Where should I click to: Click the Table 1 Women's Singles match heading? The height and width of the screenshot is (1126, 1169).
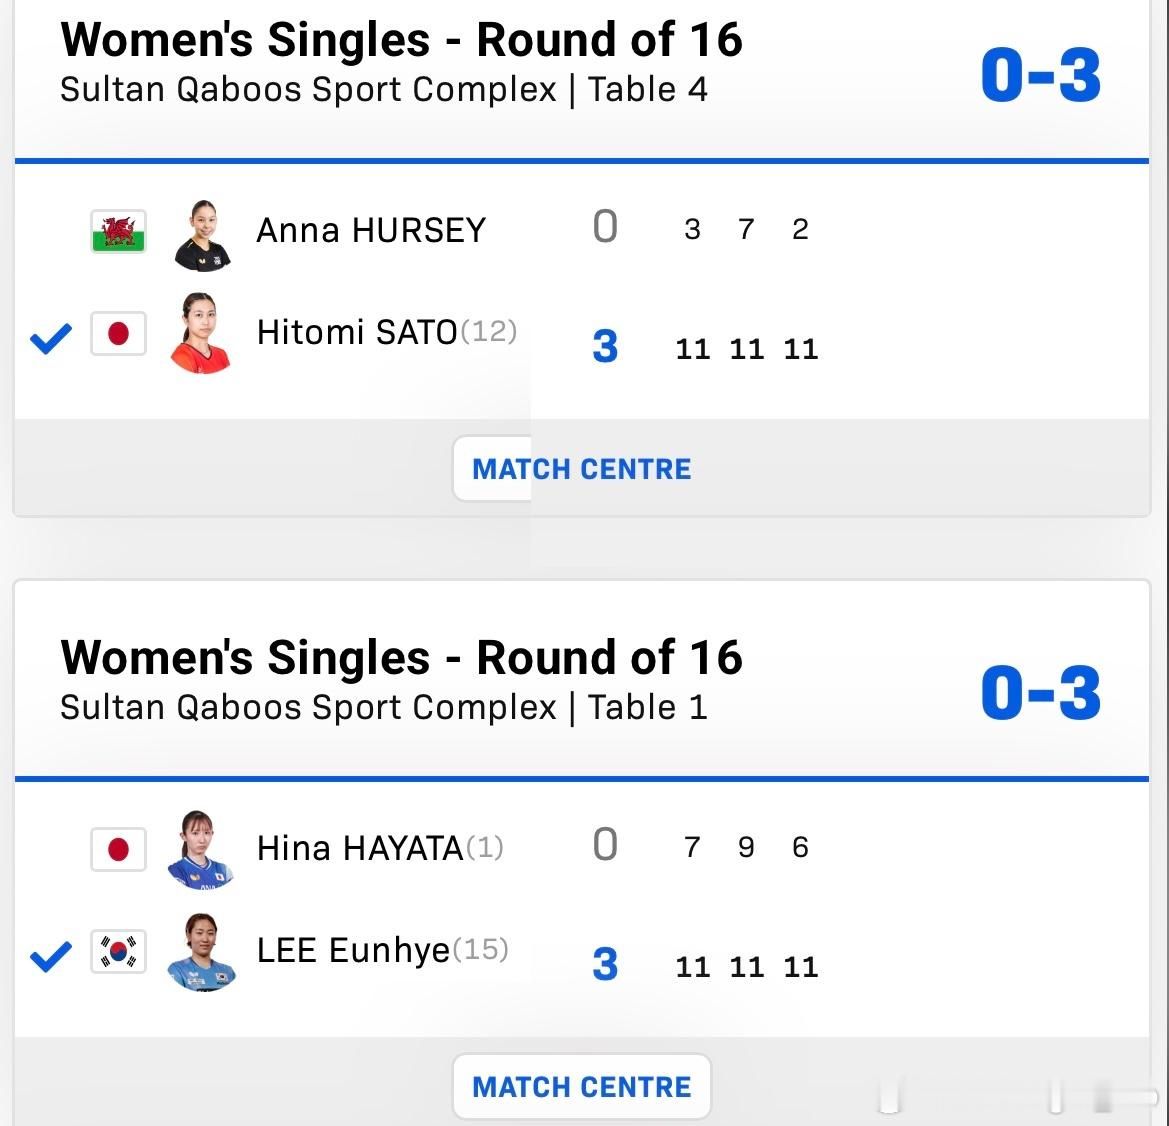(x=401, y=659)
